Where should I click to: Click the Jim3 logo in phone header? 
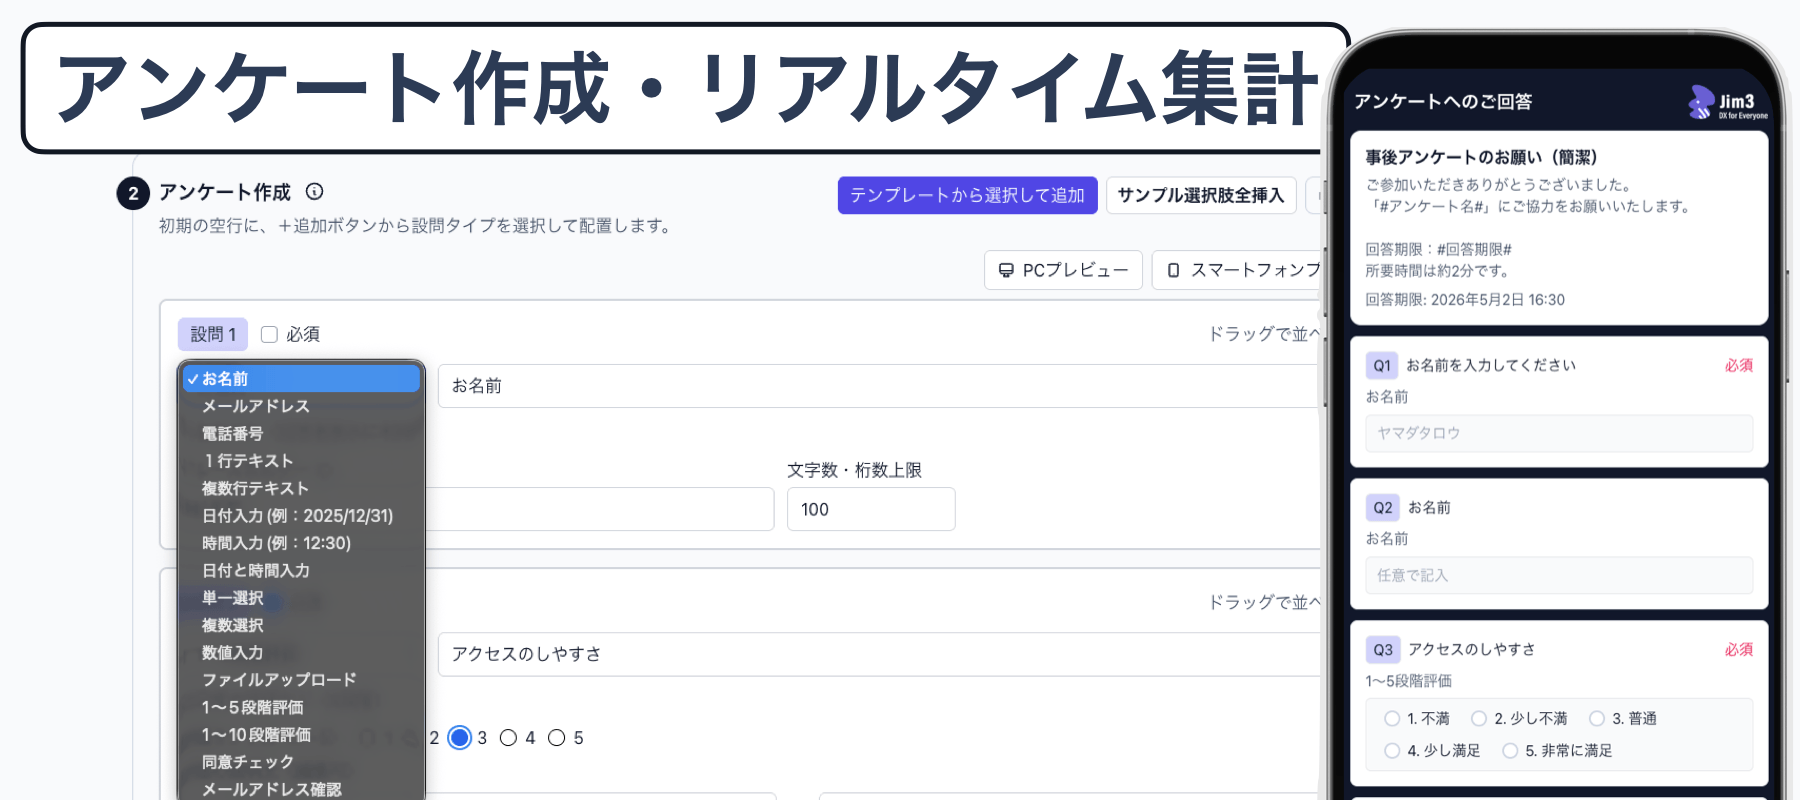[1728, 102]
